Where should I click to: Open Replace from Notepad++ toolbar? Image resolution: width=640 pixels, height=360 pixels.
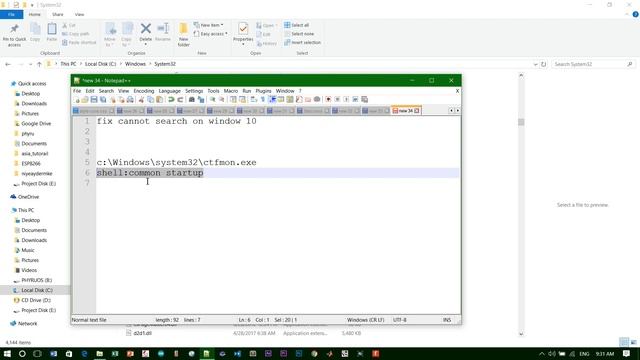pos(201,100)
